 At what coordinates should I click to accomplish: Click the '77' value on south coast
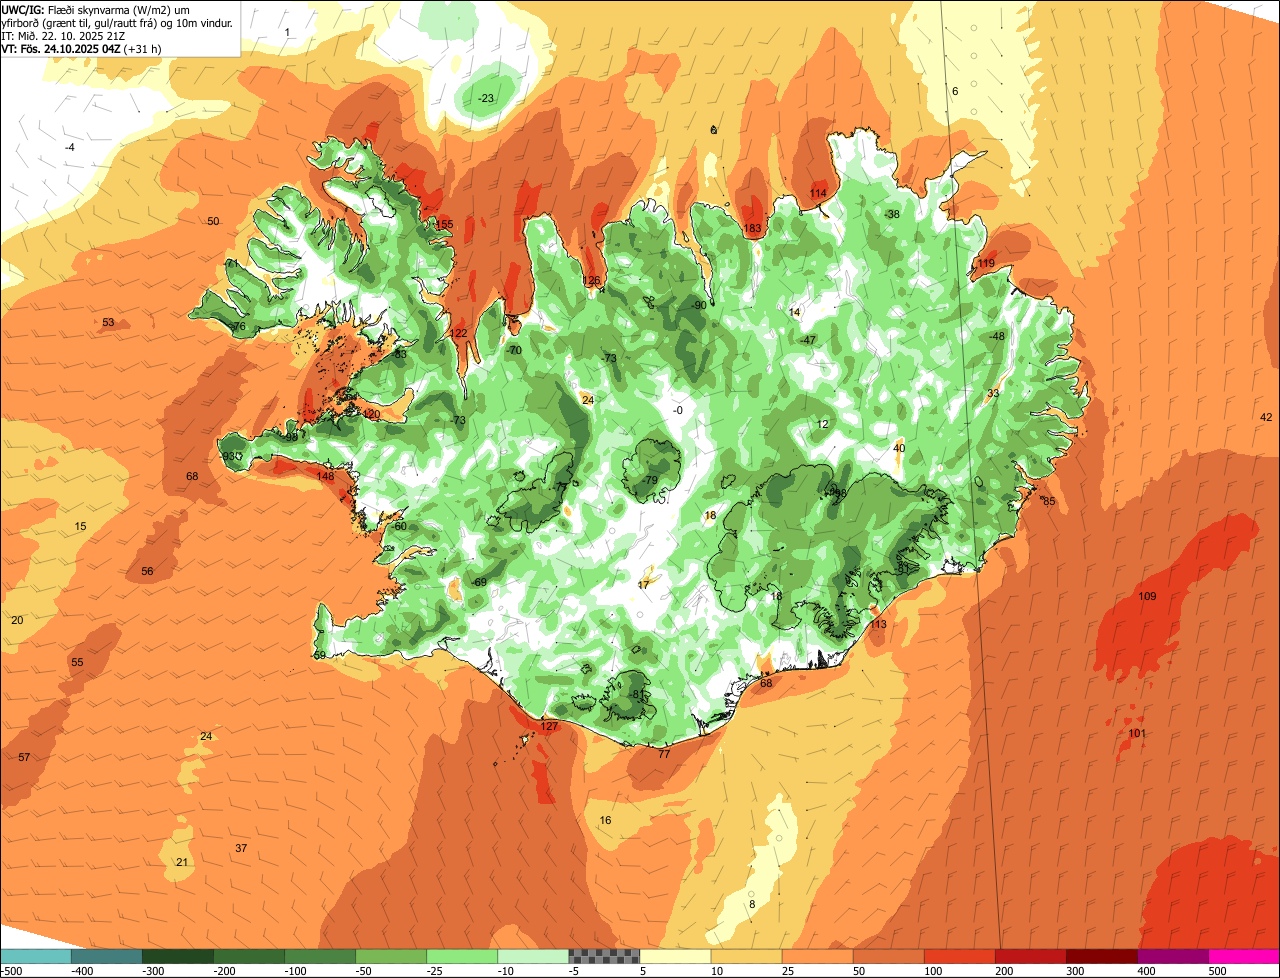[664, 754]
